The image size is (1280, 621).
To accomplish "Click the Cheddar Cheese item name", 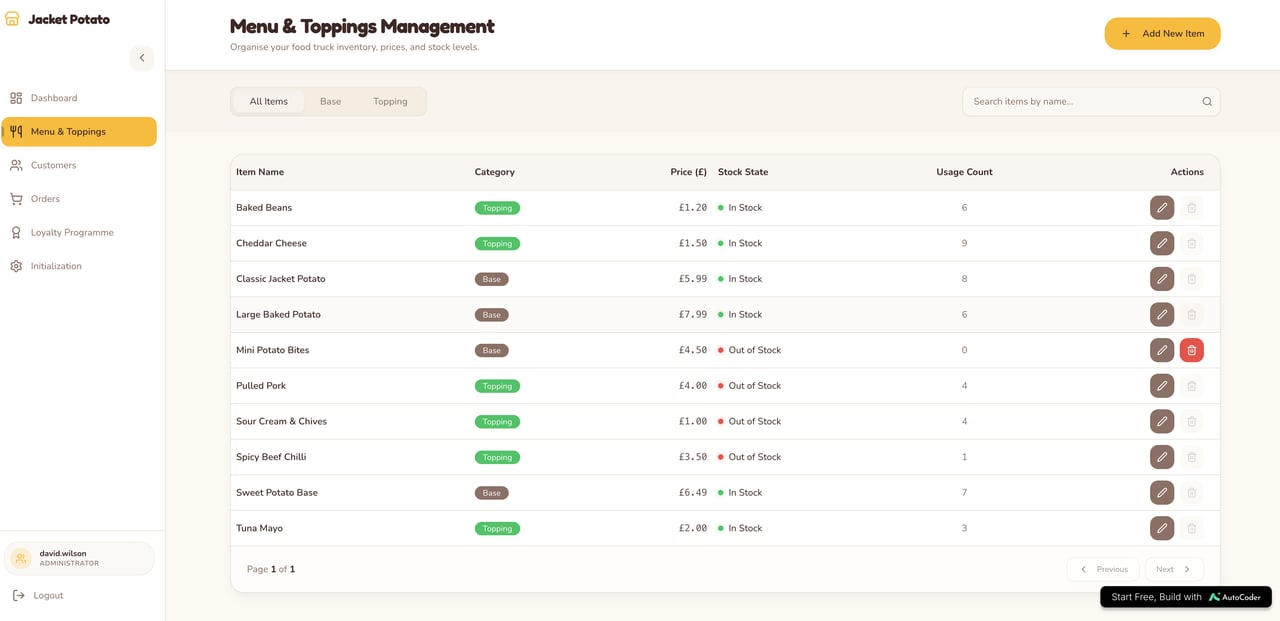I will point(271,243).
